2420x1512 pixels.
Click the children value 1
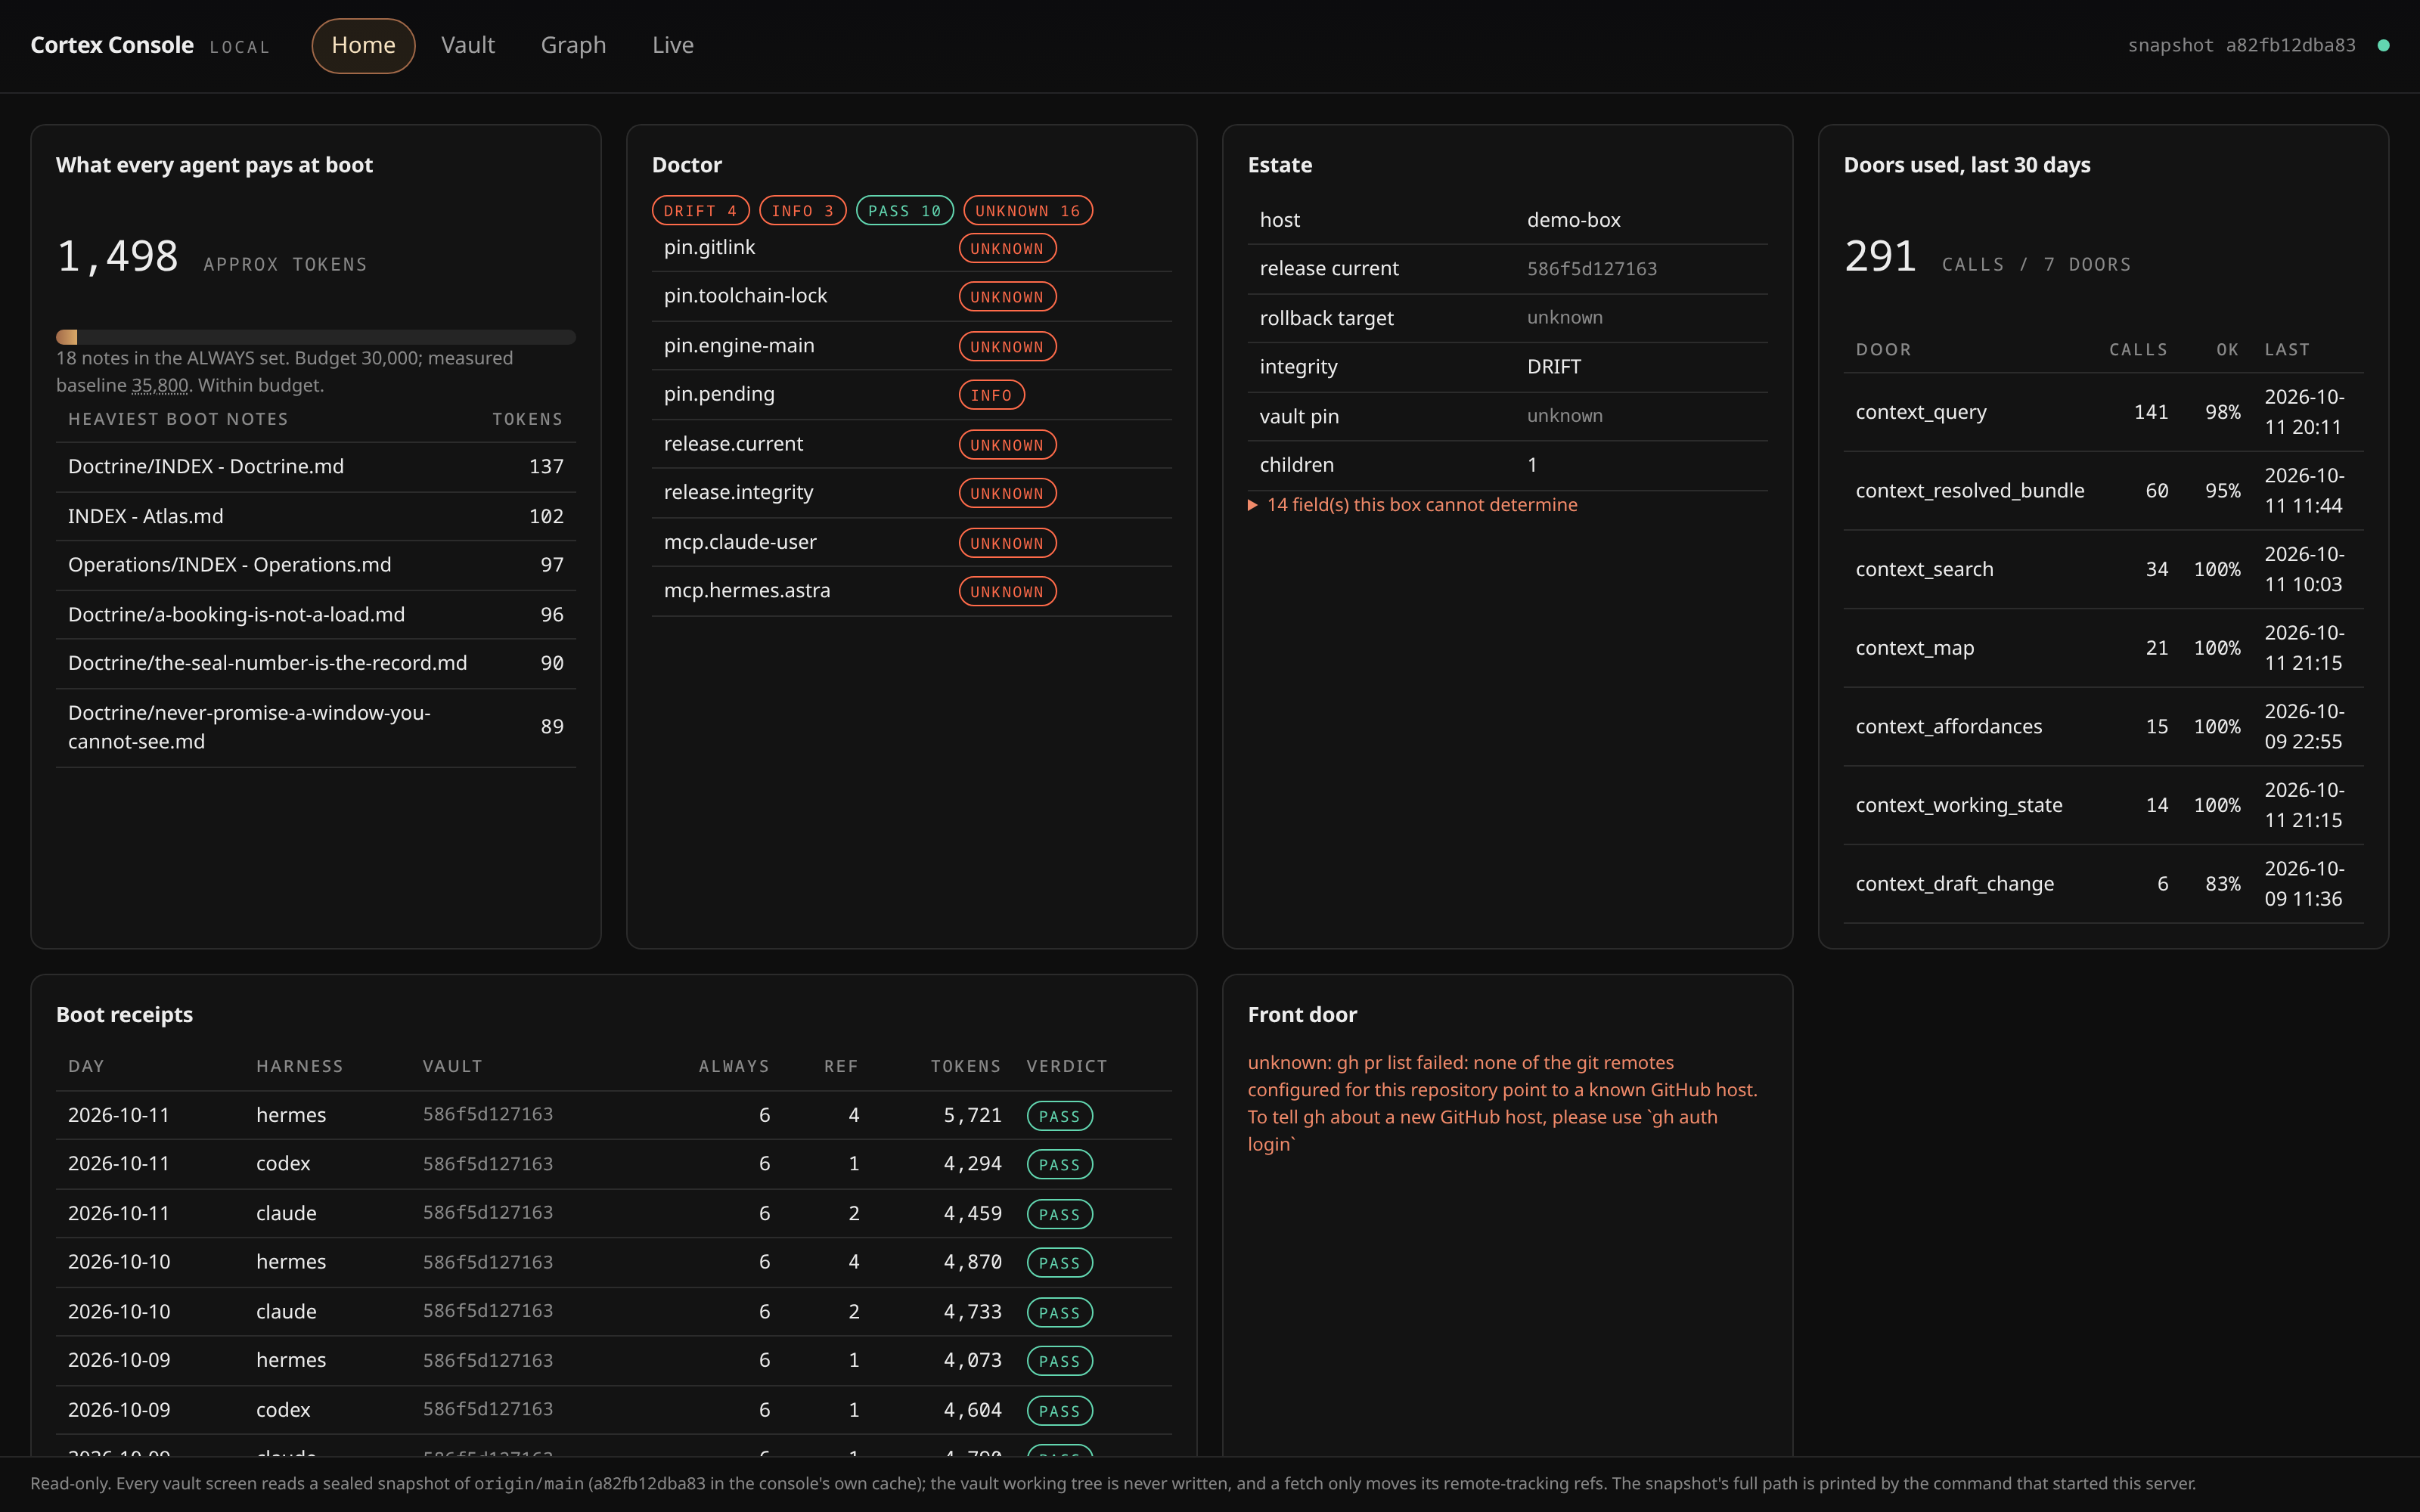coord(1531,465)
